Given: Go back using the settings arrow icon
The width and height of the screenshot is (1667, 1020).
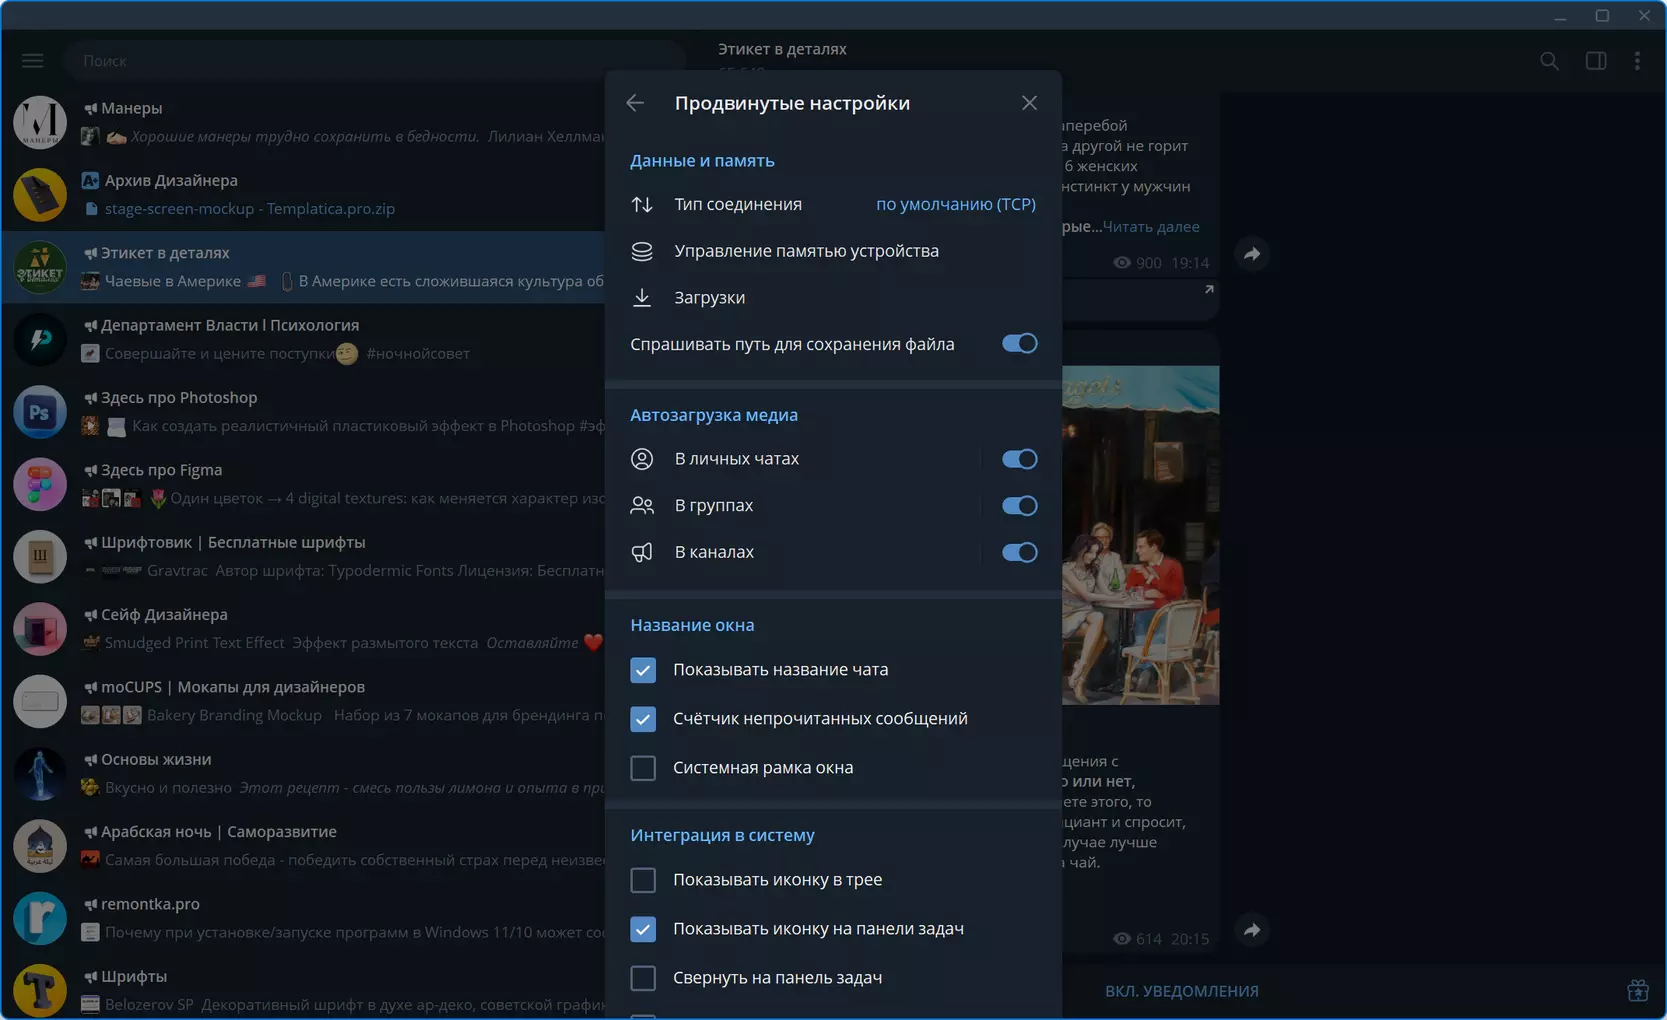Looking at the screenshot, I should (x=635, y=103).
